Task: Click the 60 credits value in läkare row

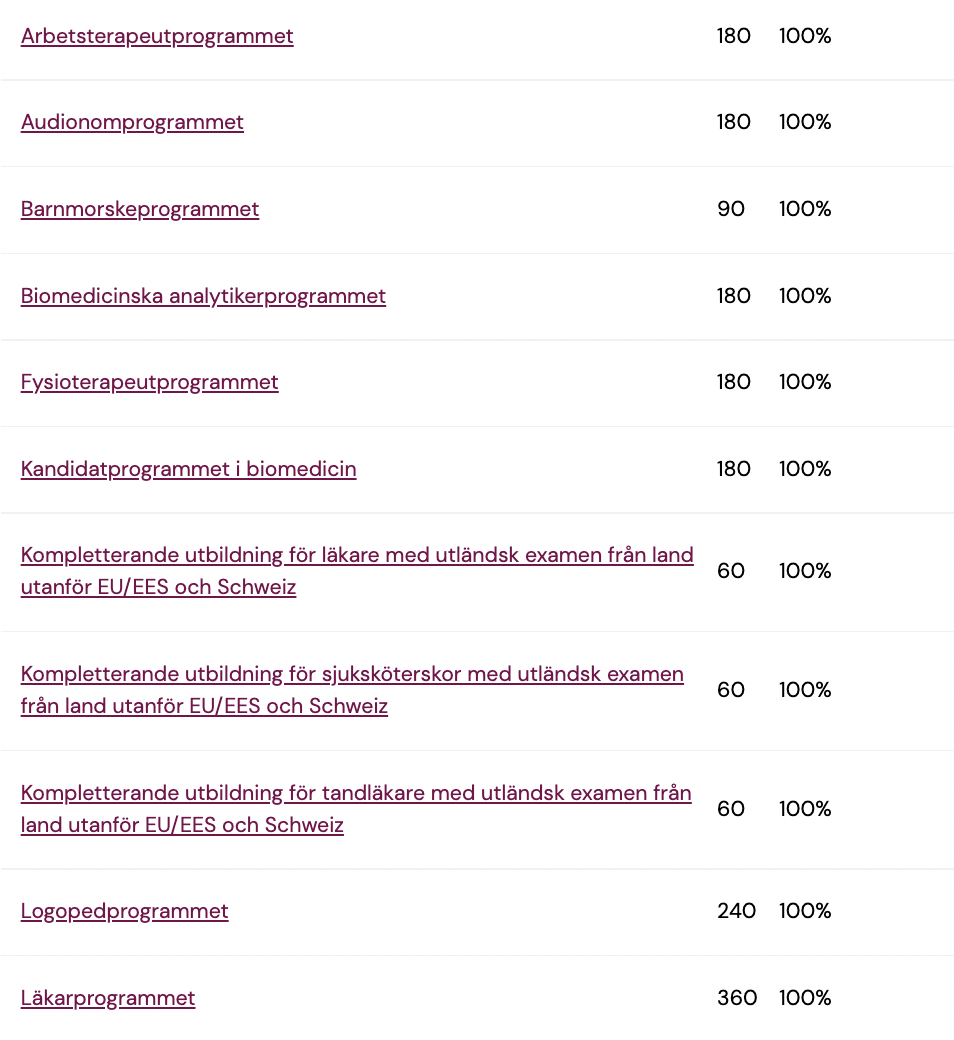Action: pos(731,571)
